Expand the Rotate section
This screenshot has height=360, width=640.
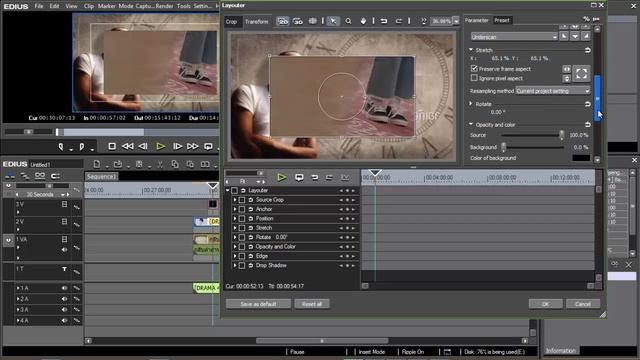tap(471, 104)
